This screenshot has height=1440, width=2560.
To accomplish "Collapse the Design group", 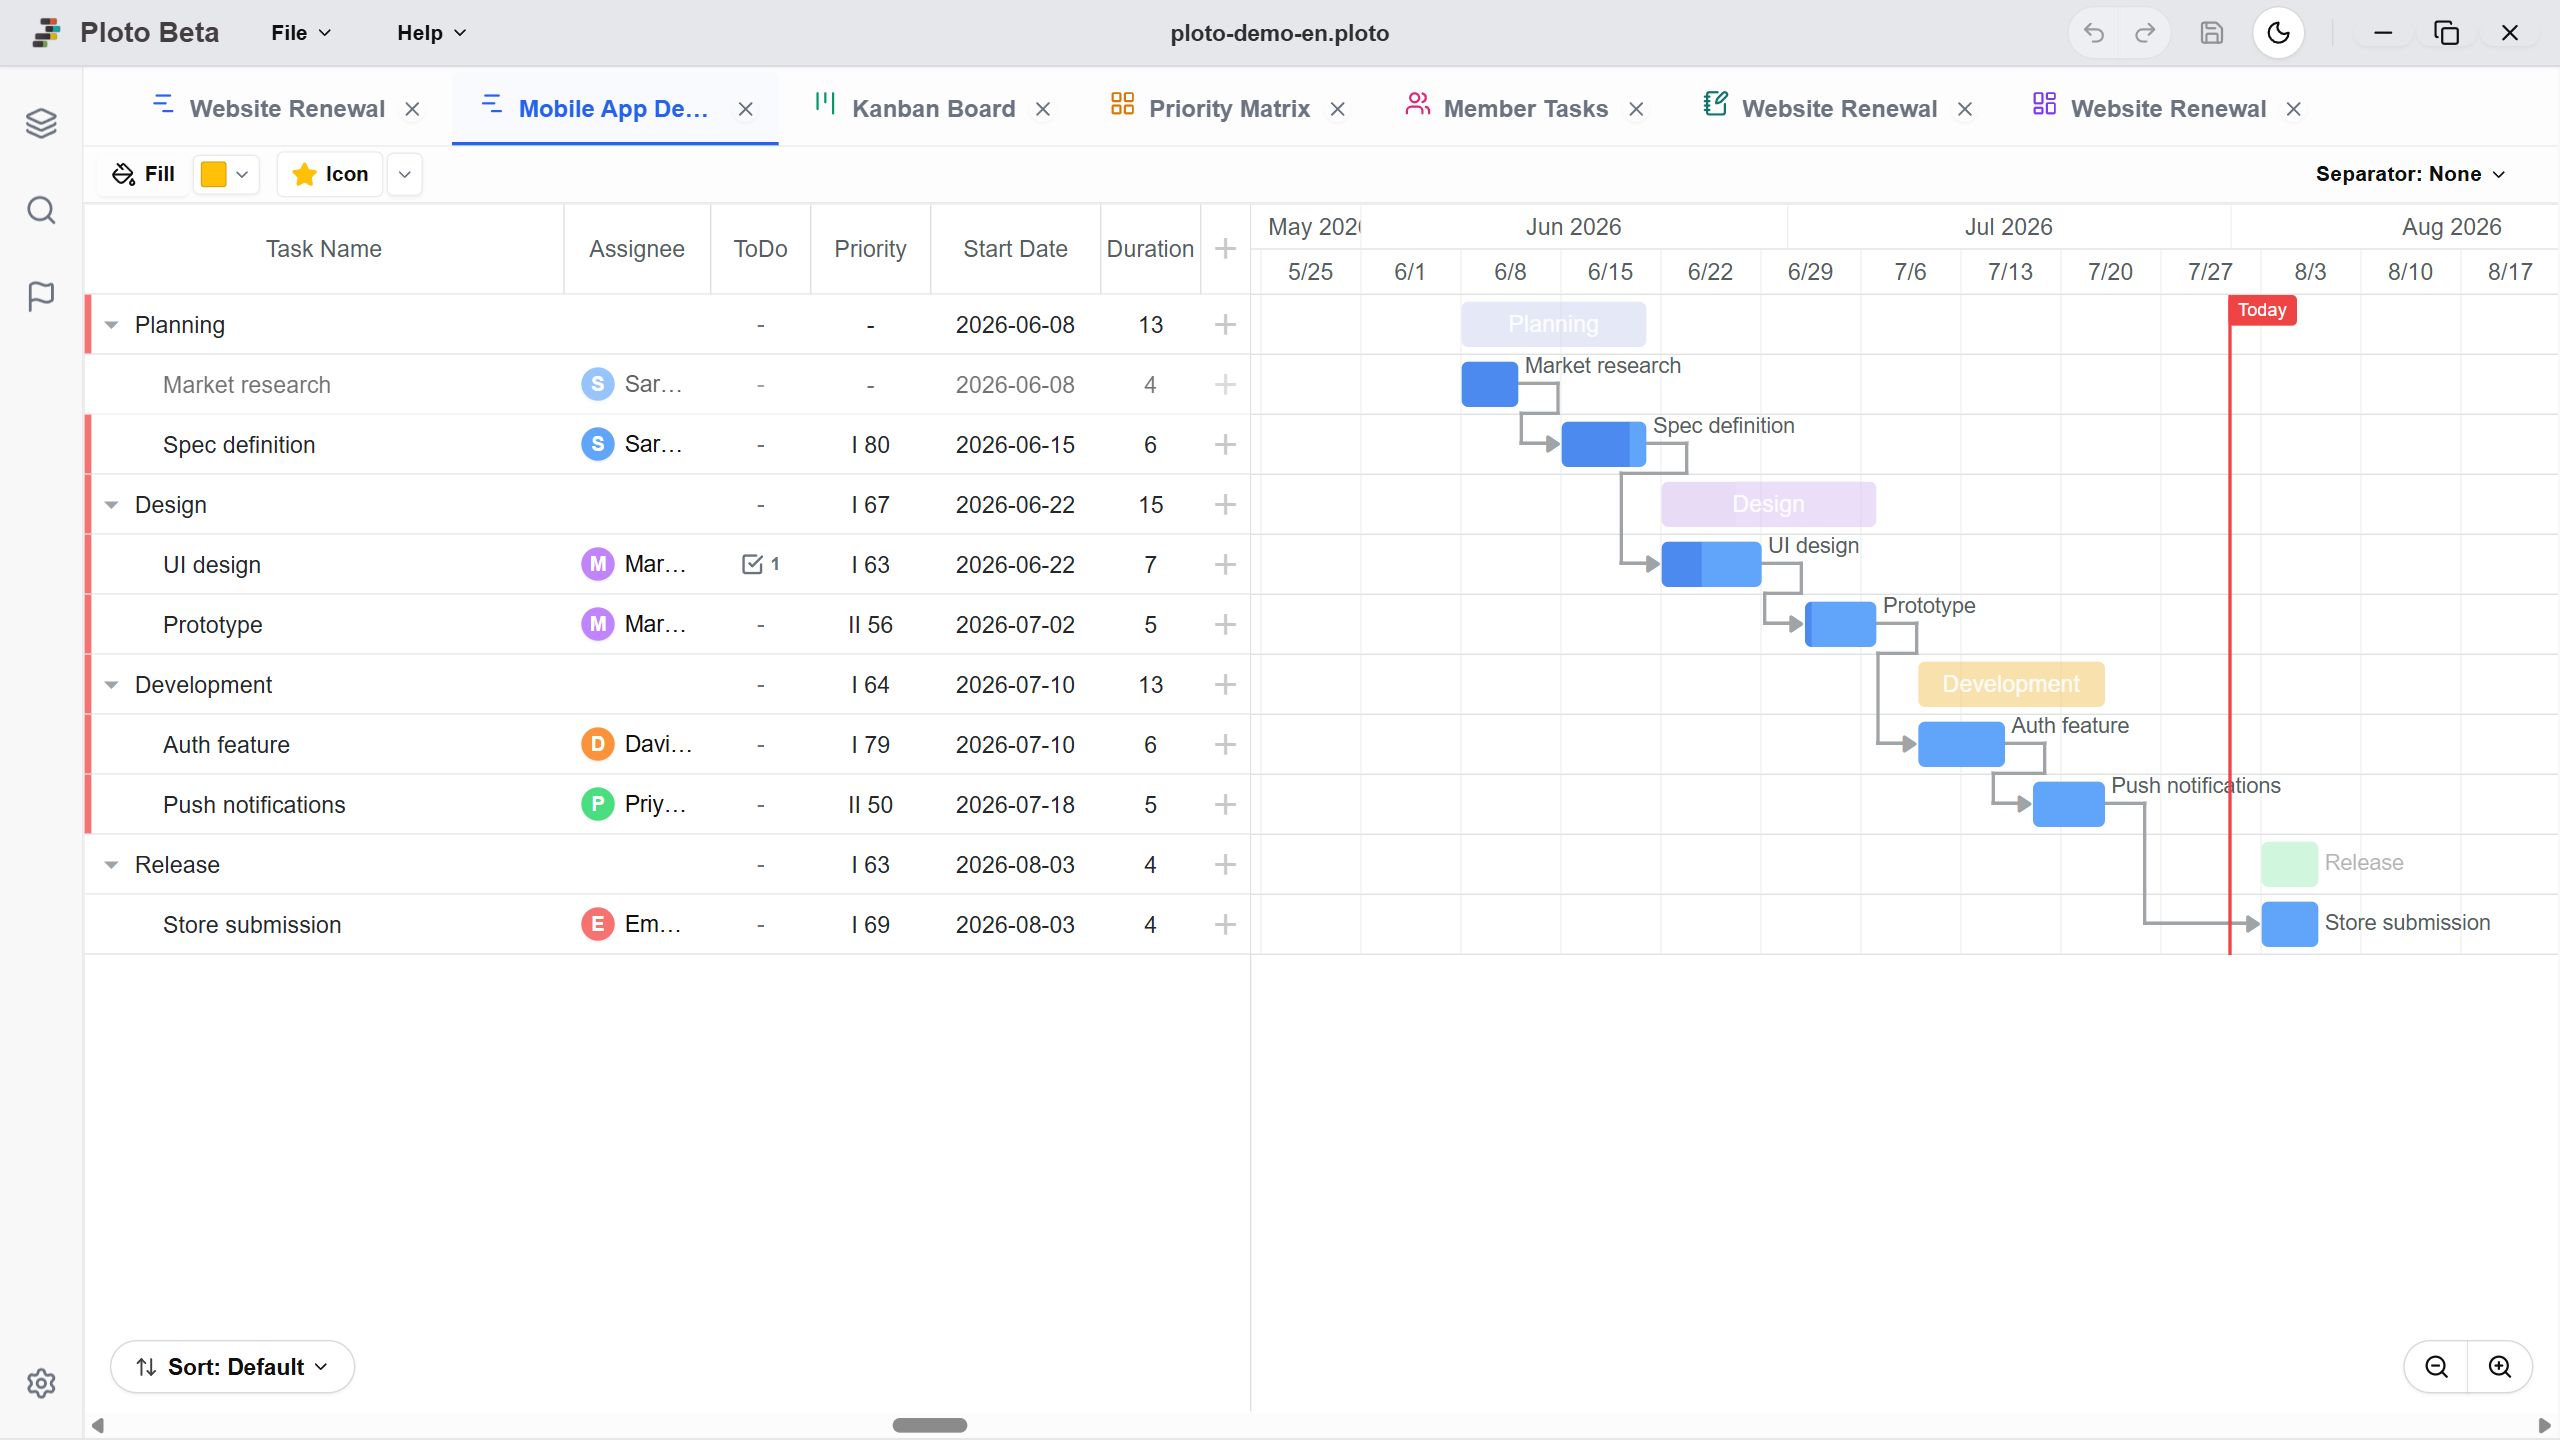I will [112, 505].
